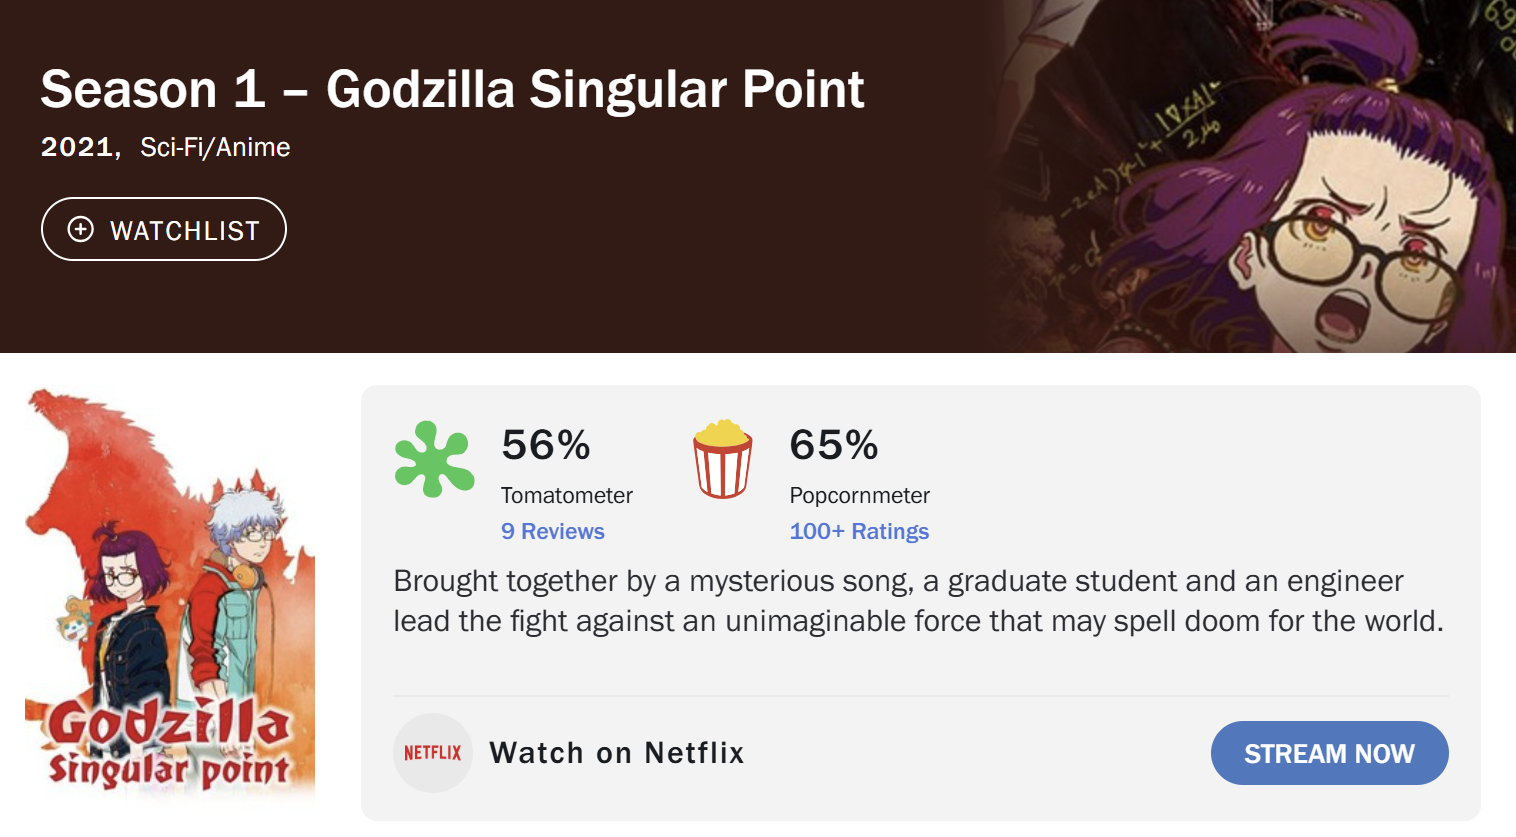Screen dimensions: 1516x837
Task: Open the season poster thumbnail
Action: click(170, 595)
